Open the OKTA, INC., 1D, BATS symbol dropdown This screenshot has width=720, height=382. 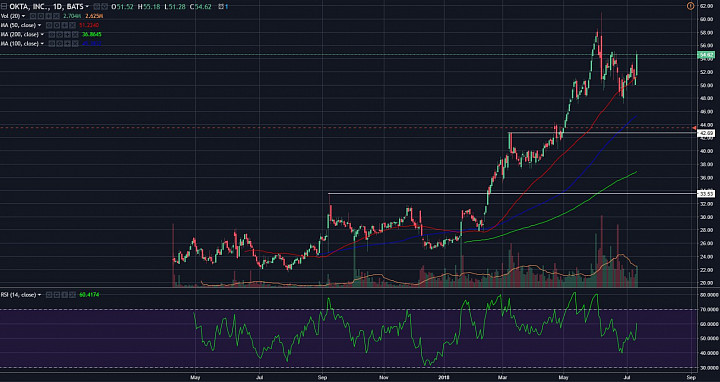click(x=87, y=6)
